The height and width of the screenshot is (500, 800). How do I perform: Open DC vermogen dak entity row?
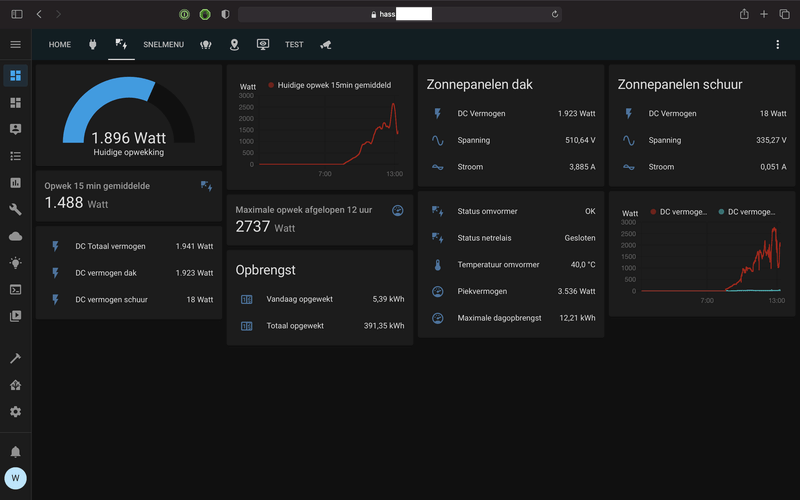coord(129,273)
